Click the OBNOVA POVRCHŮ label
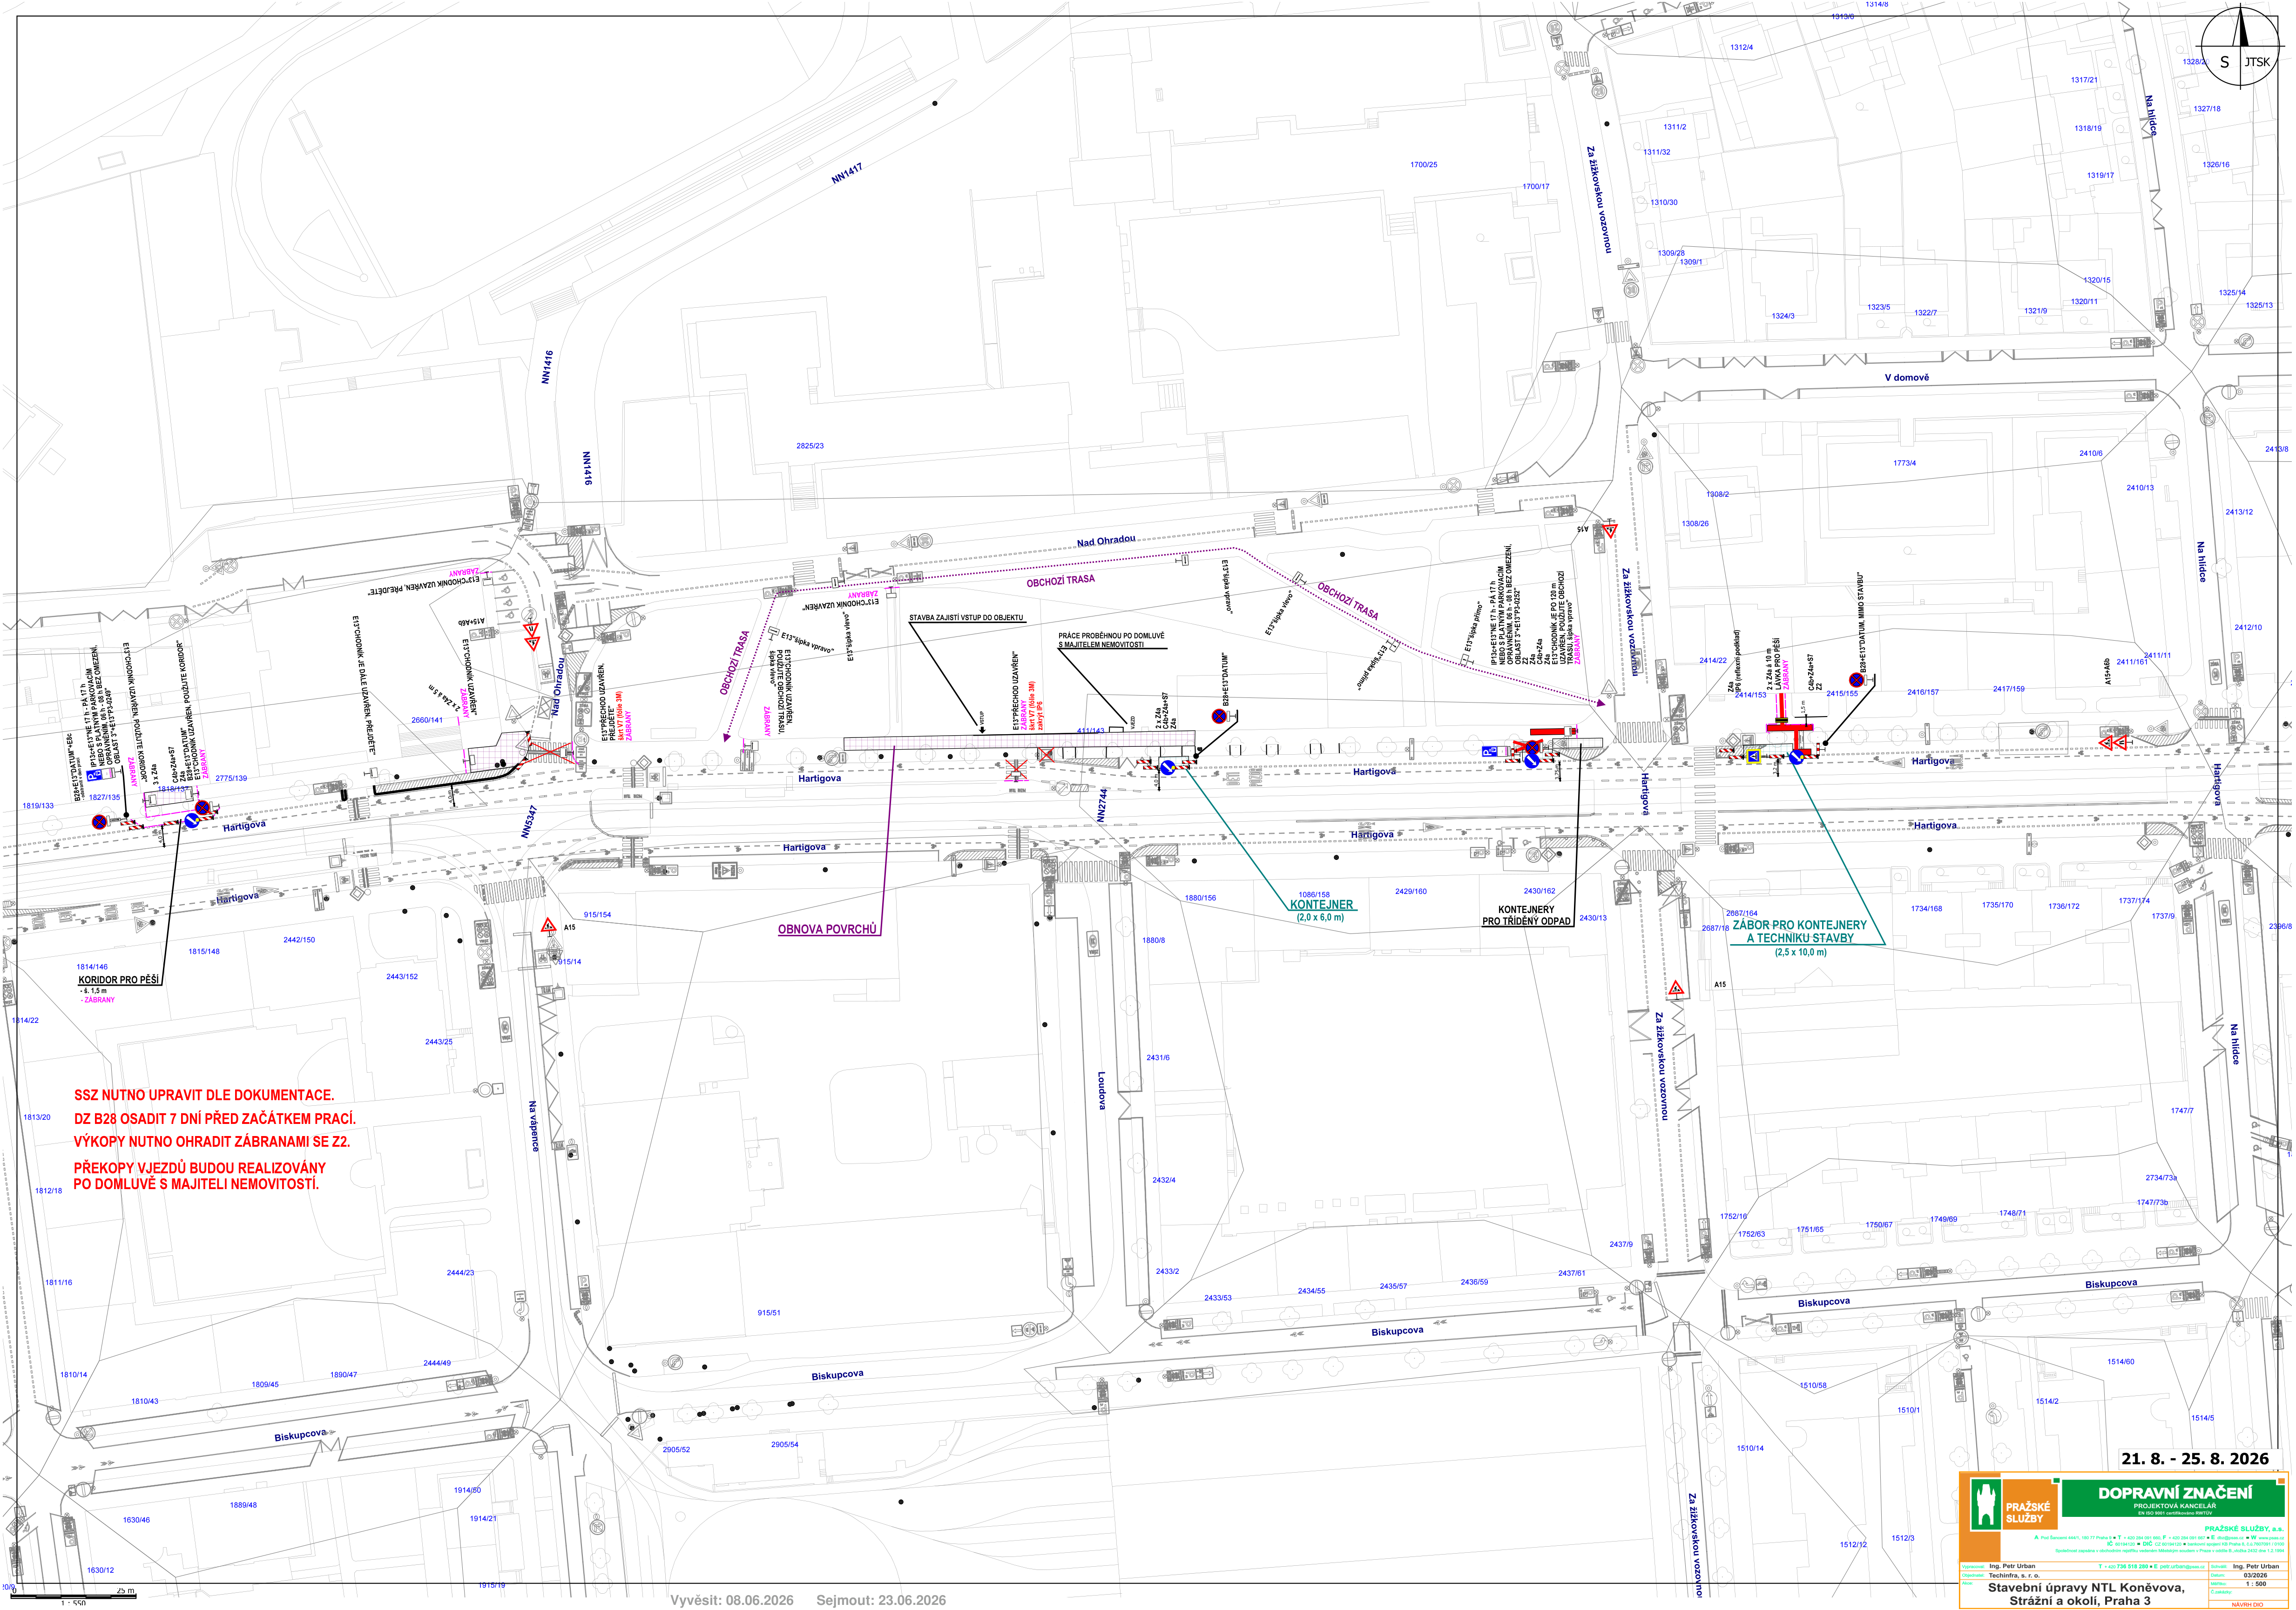 pos(827,930)
